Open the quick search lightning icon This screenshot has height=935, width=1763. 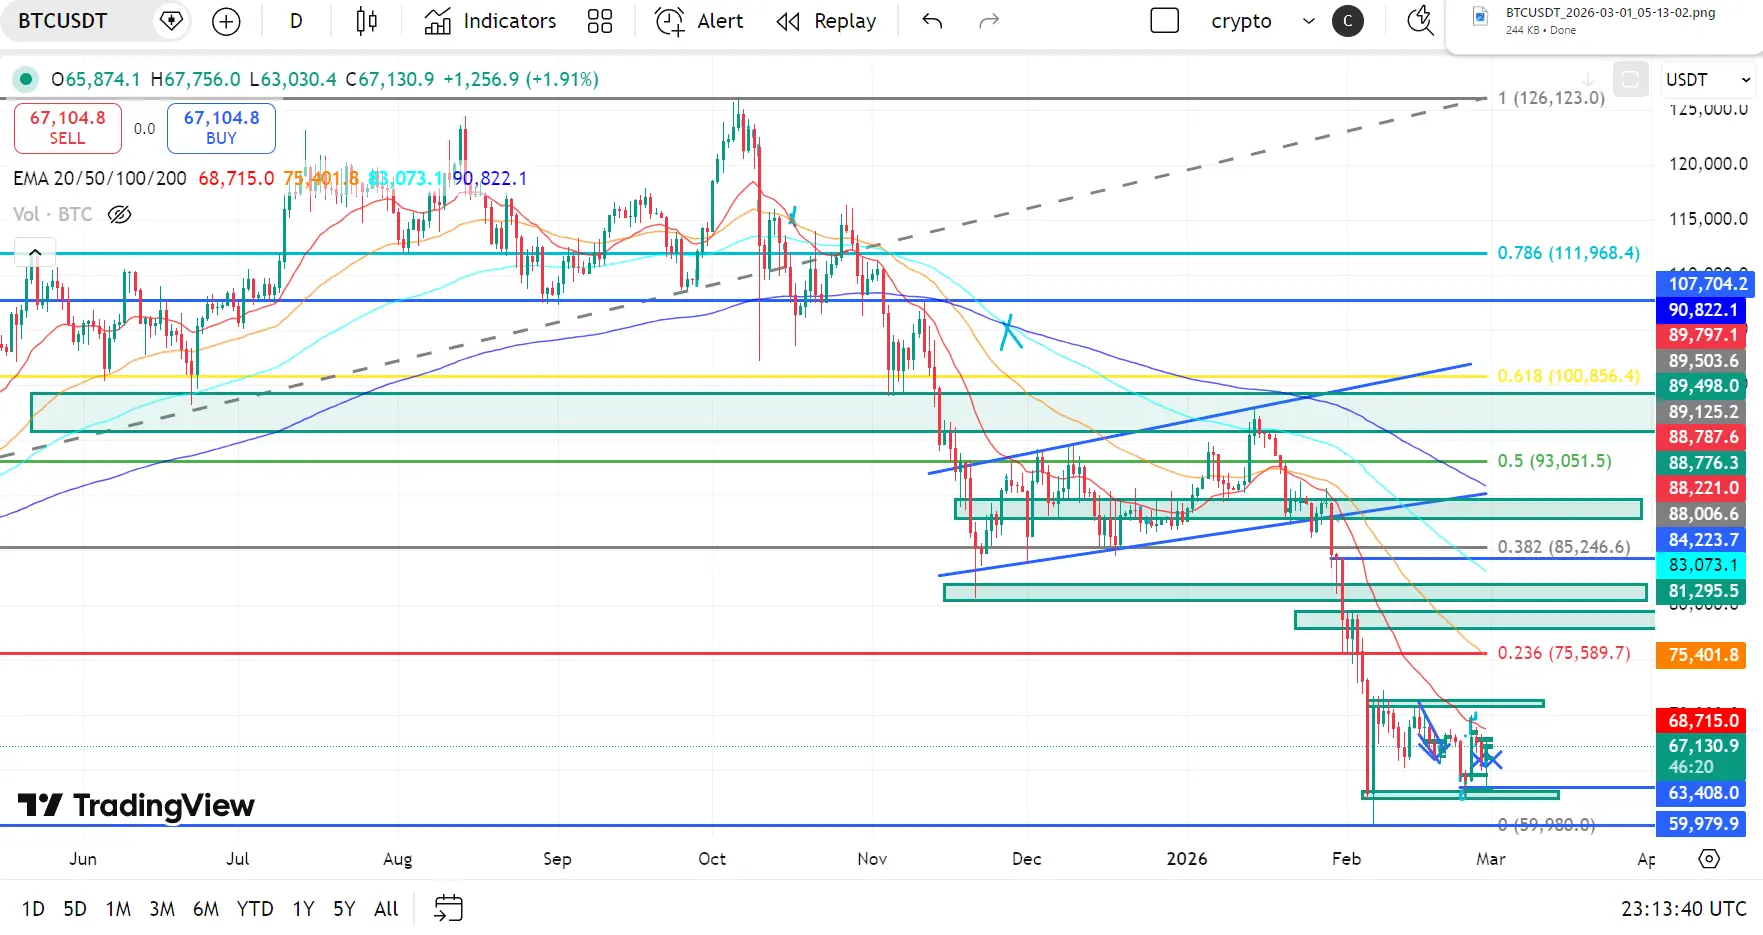coord(1419,21)
